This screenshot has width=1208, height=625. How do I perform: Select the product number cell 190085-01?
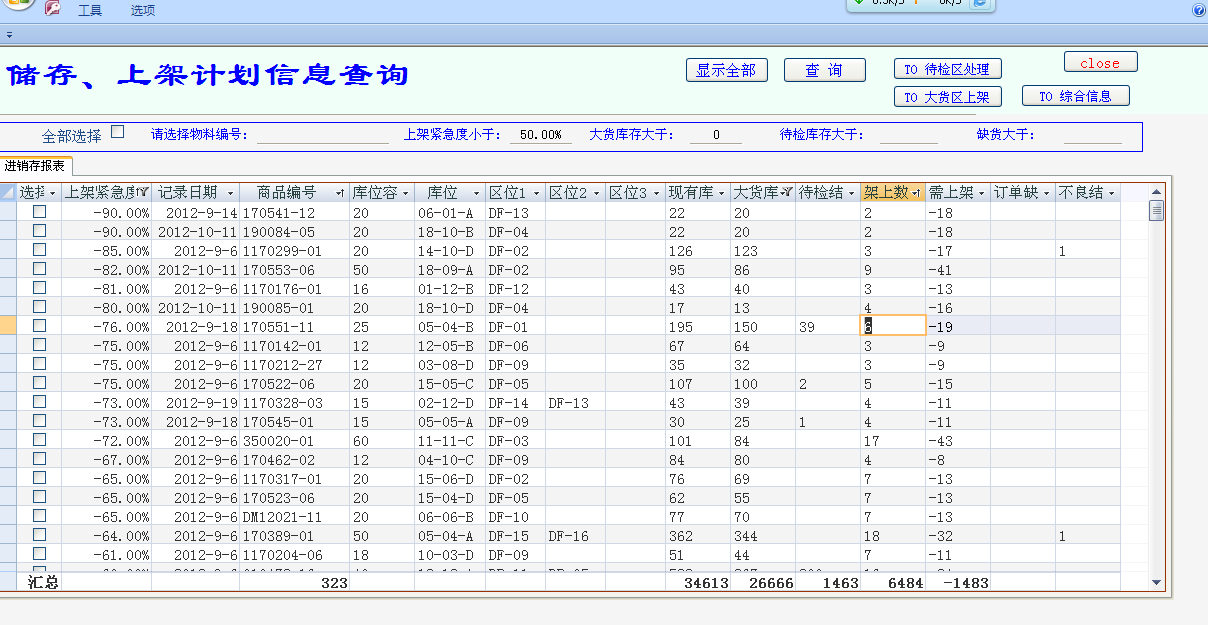tap(295, 307)
